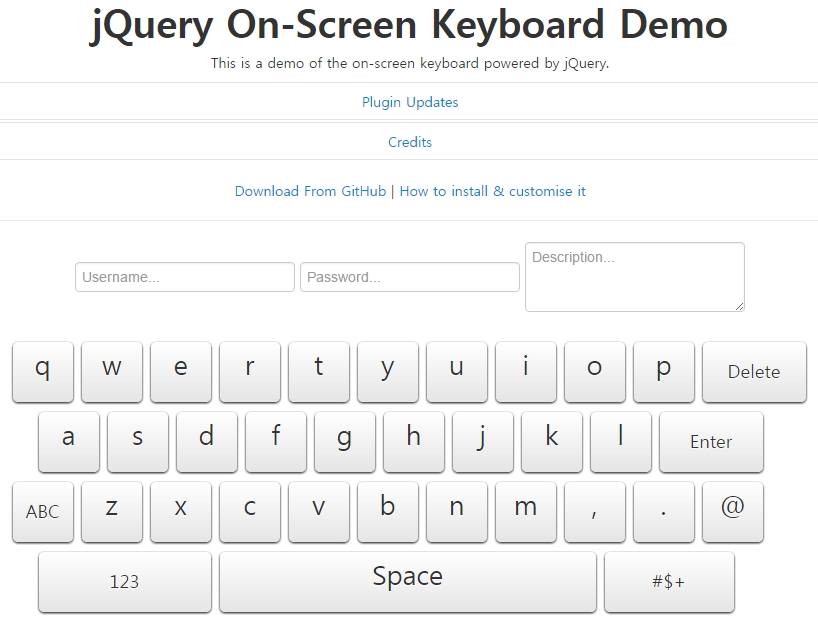This screenshot has height=630, width=818.
Task: Switch to the 123 numeric layout
Action: coord(125,581)
